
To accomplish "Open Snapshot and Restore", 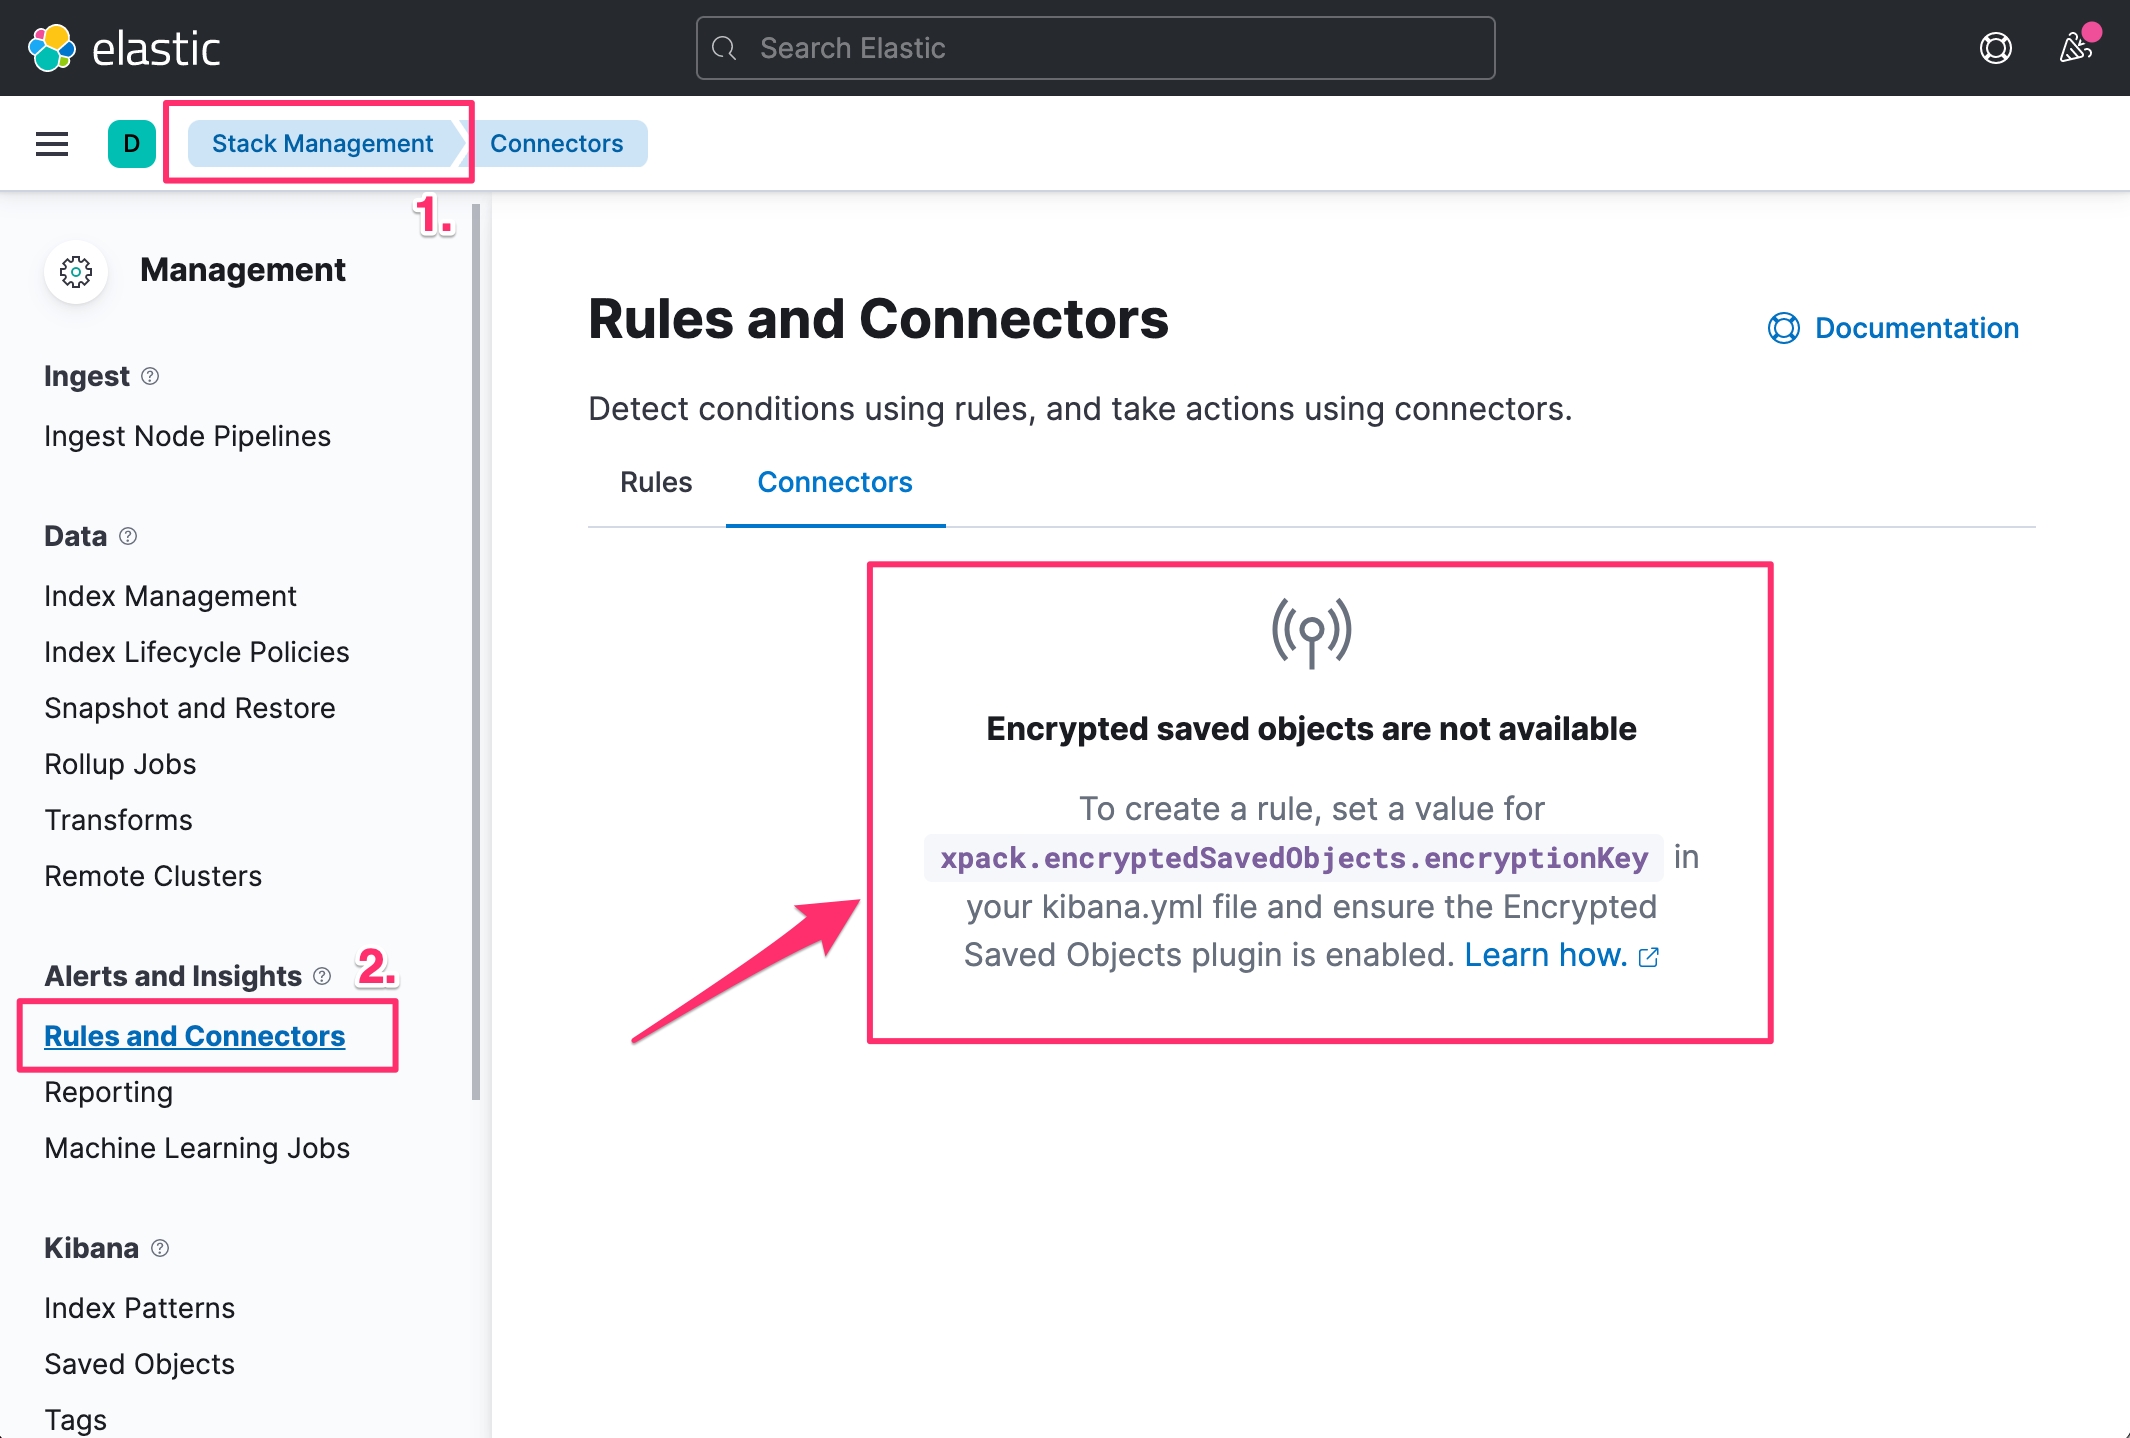I will (190, 708).
